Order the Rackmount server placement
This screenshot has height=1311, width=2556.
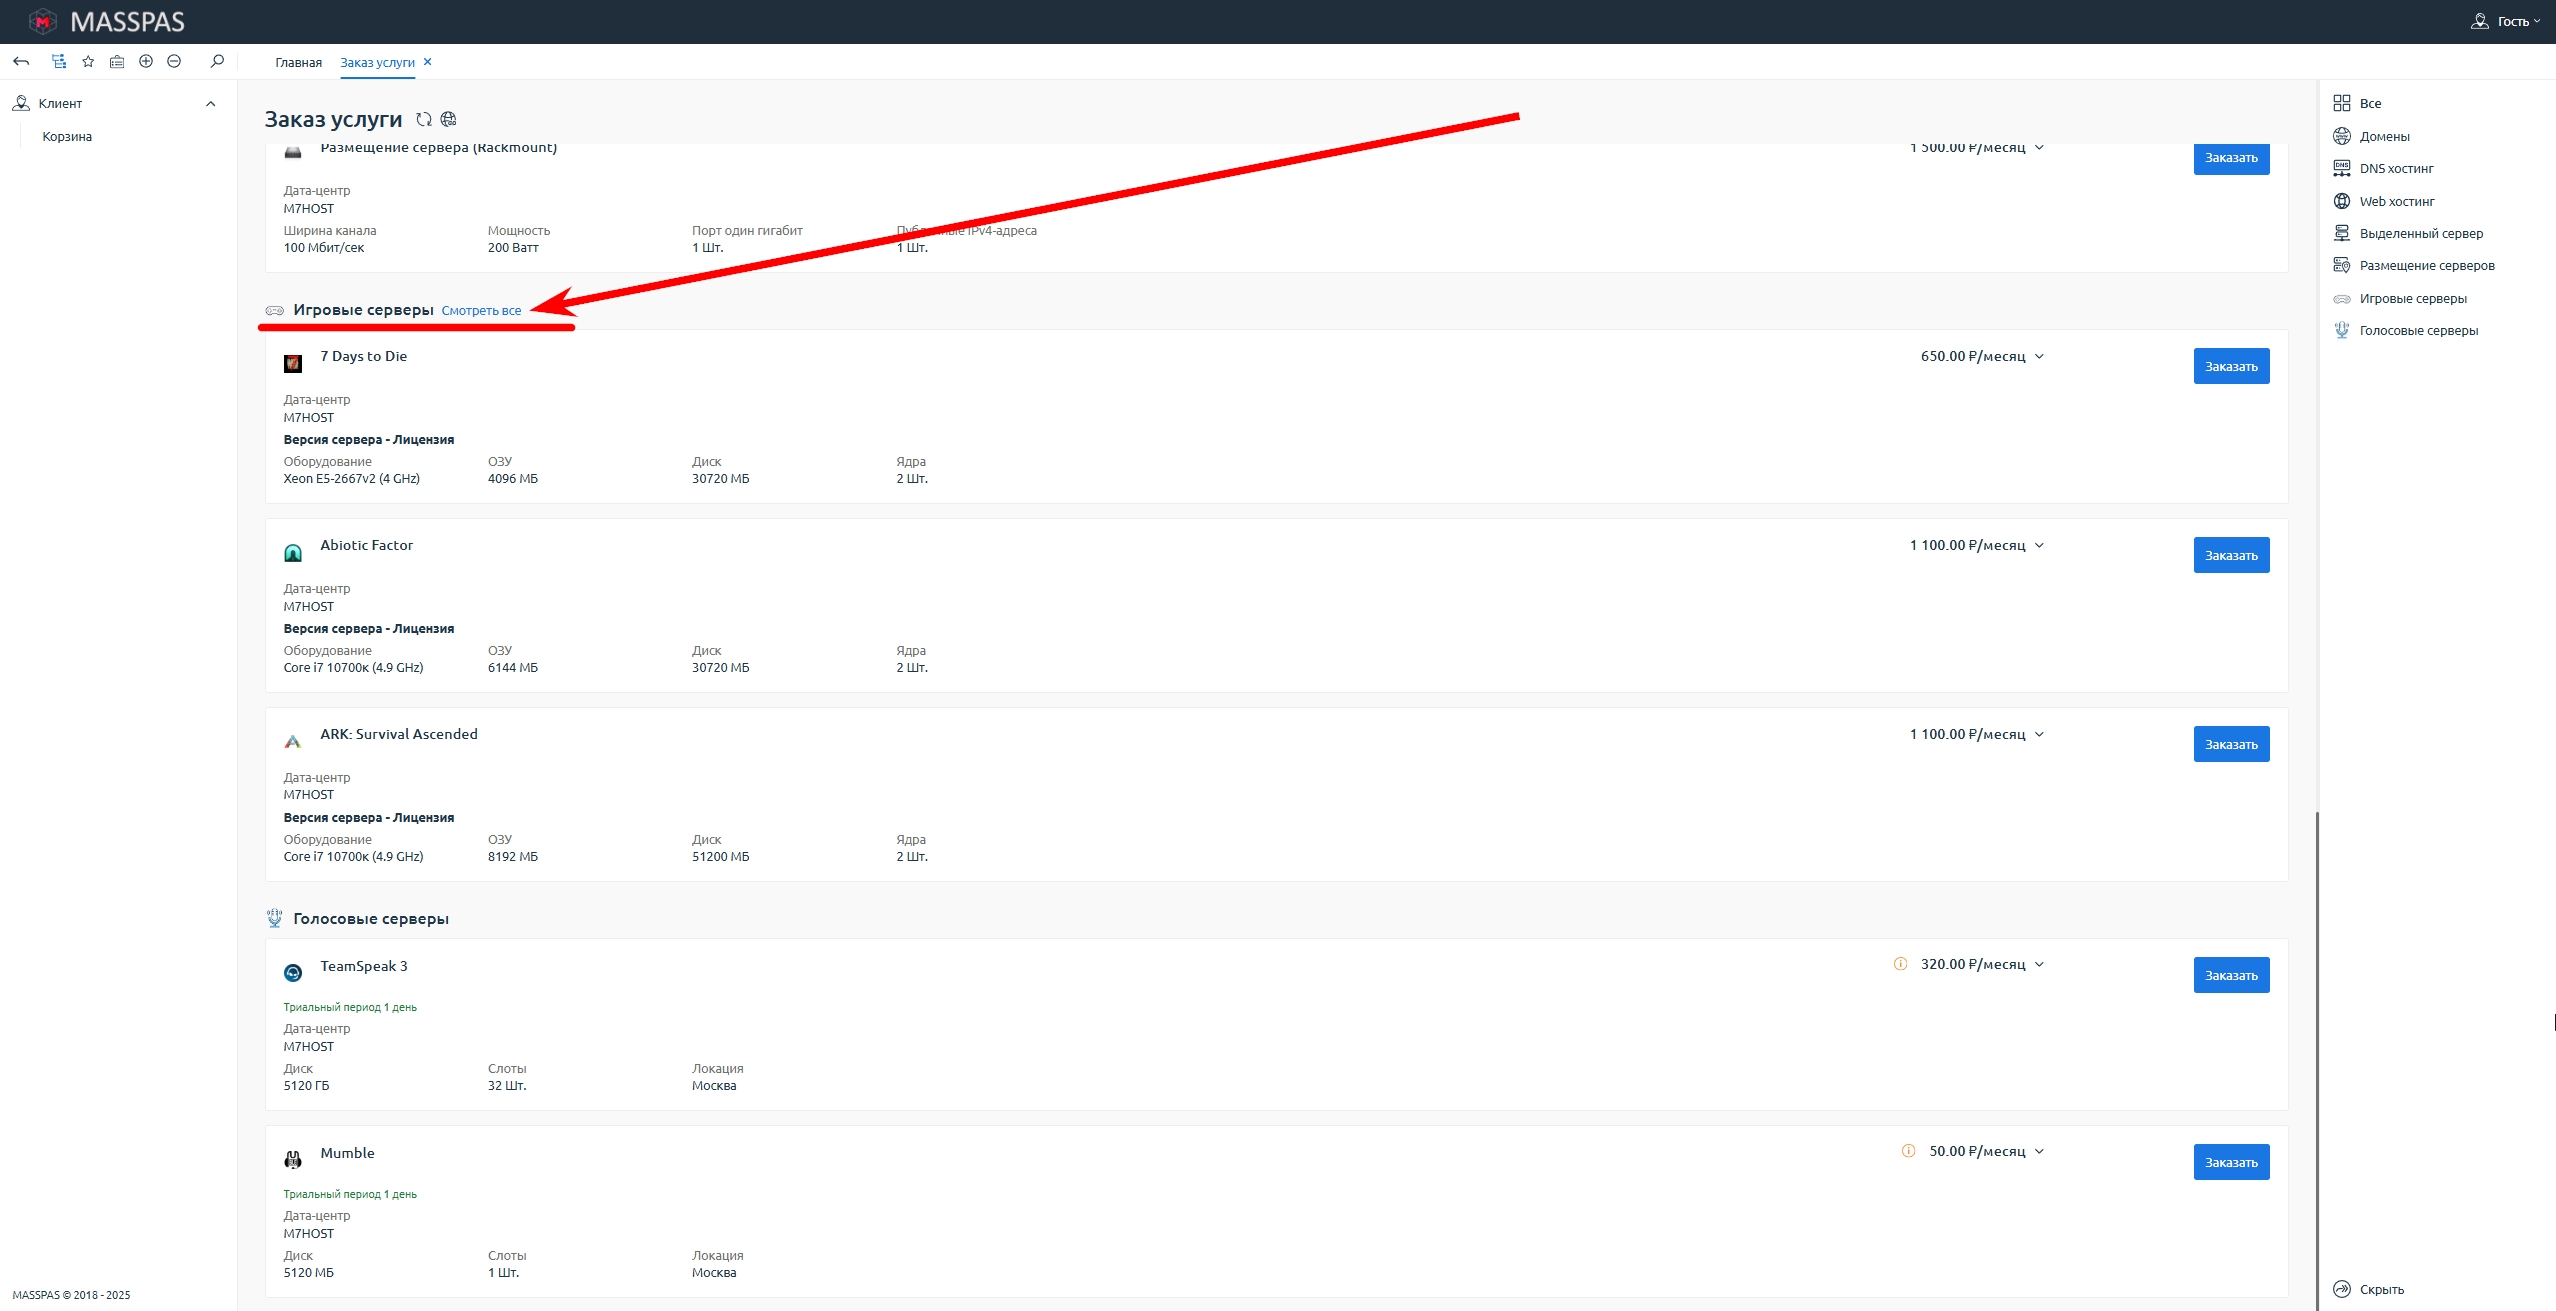point(2231,158)
